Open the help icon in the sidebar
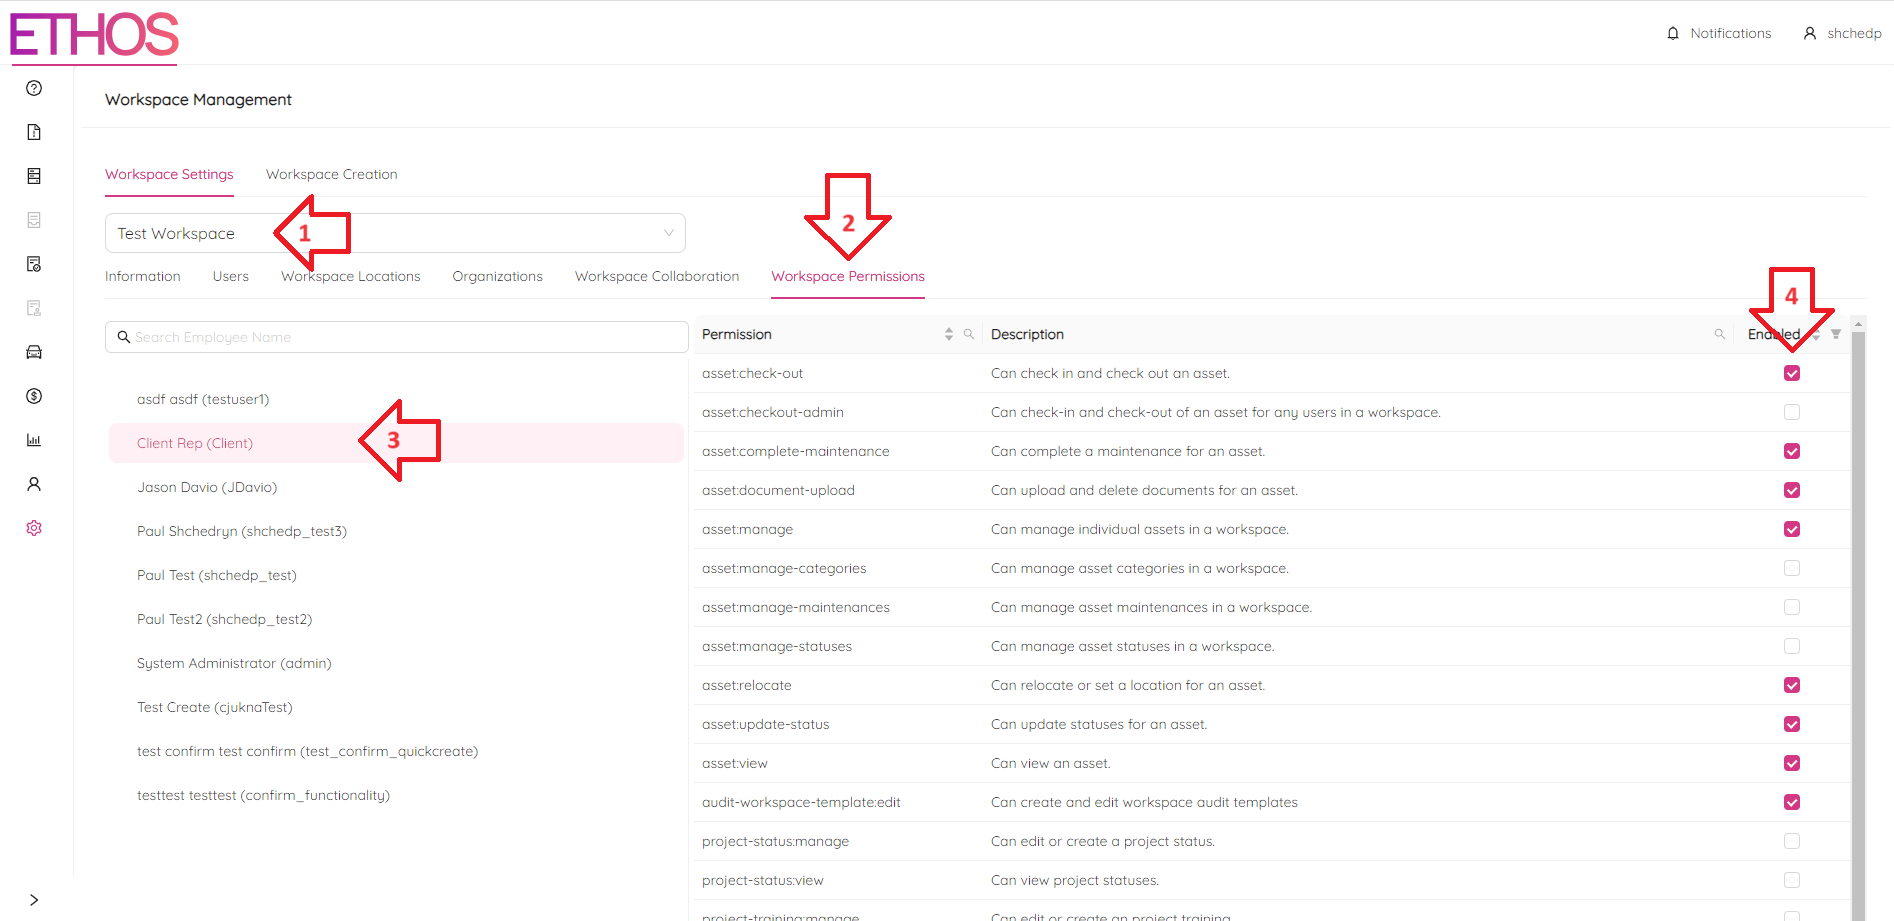 [33, 88]
